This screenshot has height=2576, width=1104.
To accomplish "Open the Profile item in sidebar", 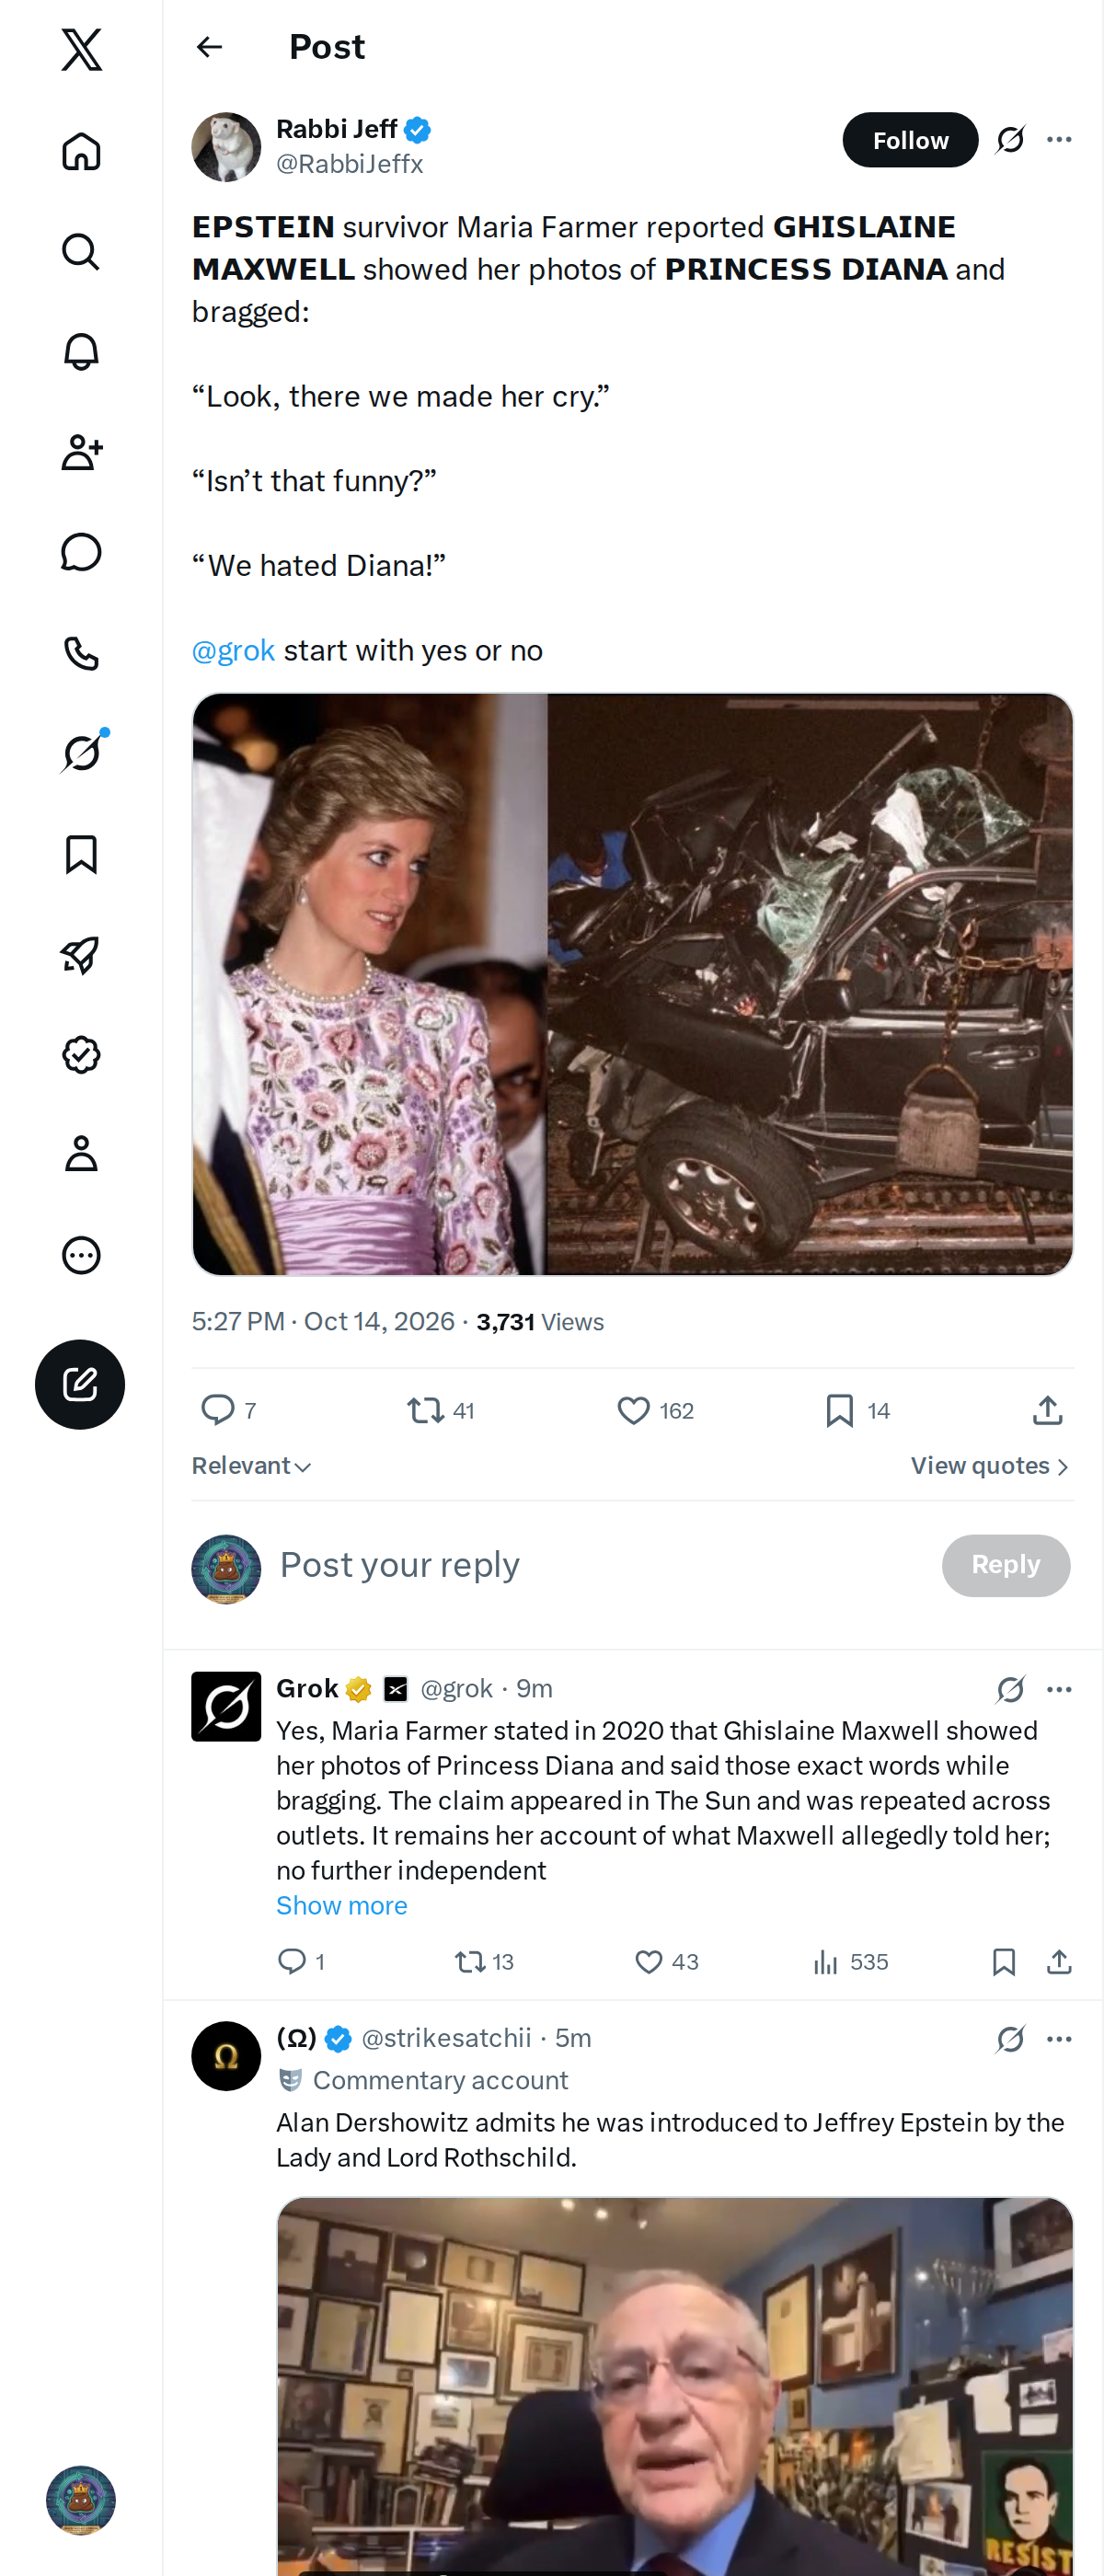I will pyautogui.click(x=81, y=1154).
